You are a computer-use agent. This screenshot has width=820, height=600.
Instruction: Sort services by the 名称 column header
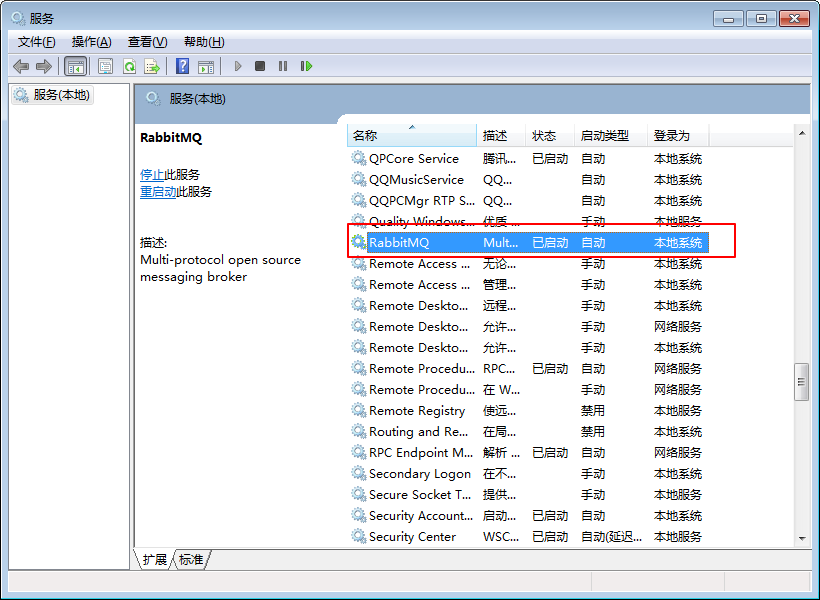[x=410, y=135]
